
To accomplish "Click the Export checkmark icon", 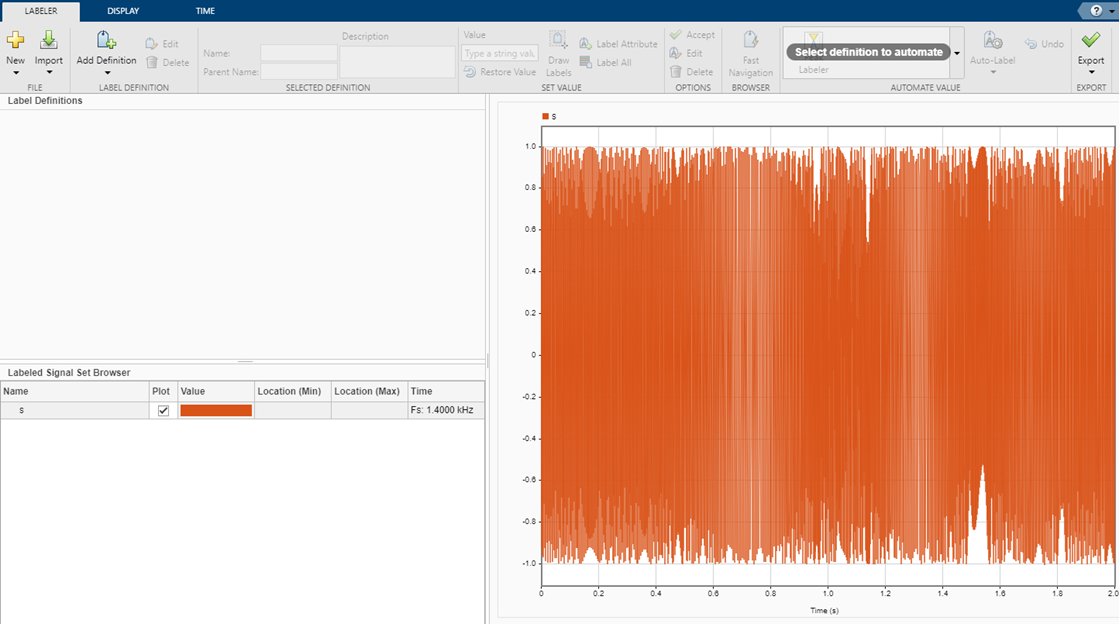I will coord(1090,40).
